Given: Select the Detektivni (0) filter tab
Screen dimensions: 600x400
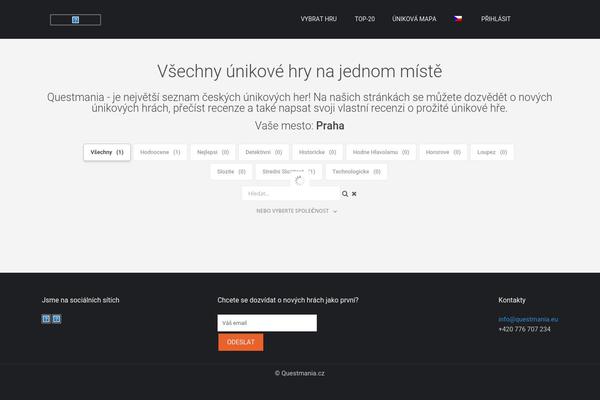Looking at the screenshot, I should tap(264, 152).
